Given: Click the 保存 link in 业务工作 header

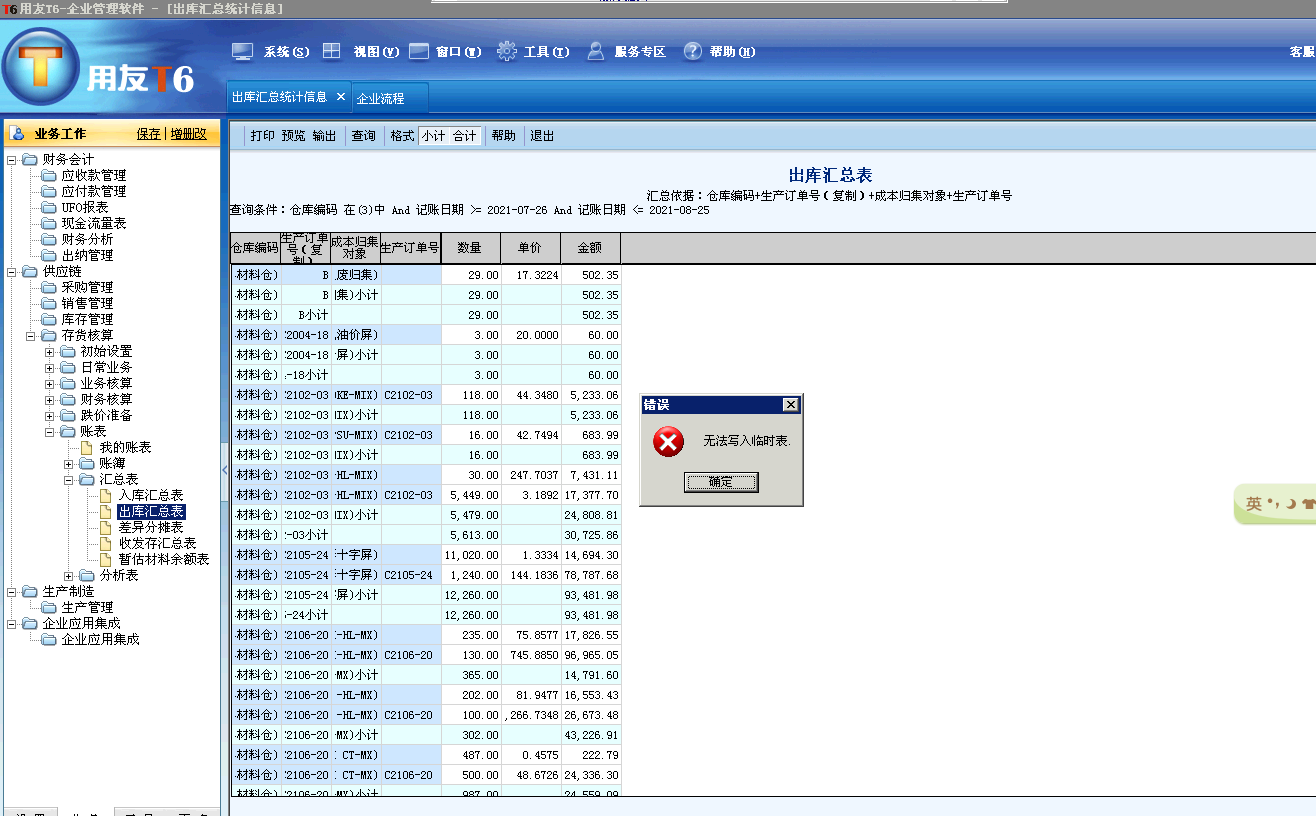Looking at the screenshot, I should click(149, 134).
